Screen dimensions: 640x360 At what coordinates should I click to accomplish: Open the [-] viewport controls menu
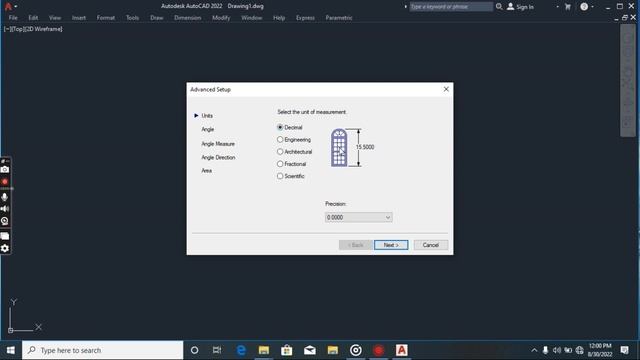[7, 29]
